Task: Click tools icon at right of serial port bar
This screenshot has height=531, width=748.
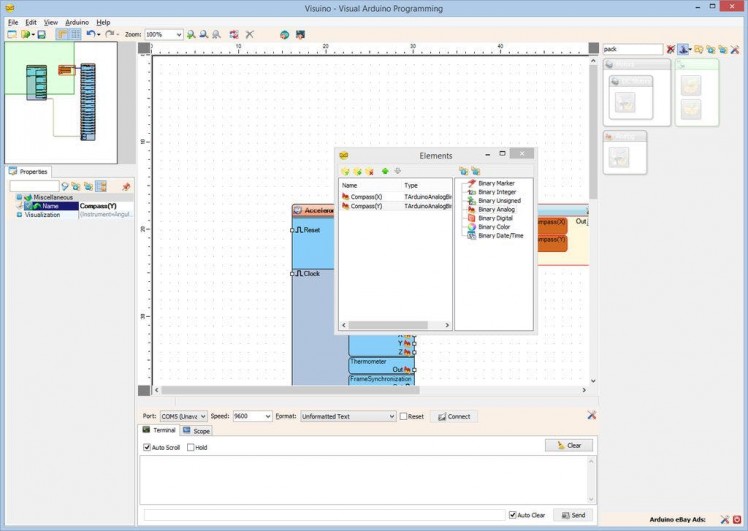Action: [x=592, y=415]
